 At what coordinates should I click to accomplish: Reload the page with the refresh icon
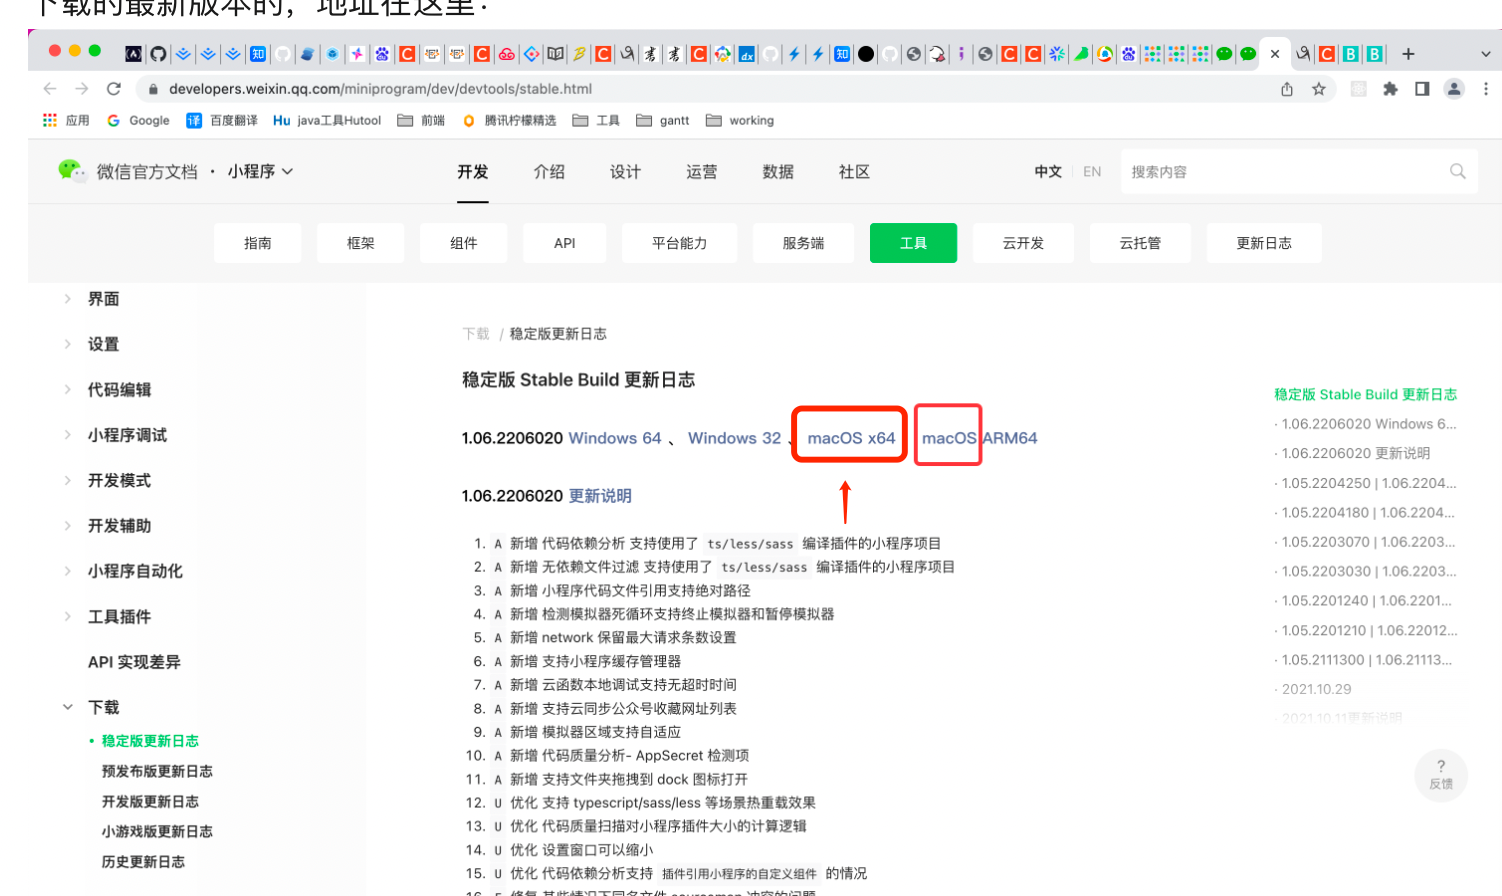(114, 89)
